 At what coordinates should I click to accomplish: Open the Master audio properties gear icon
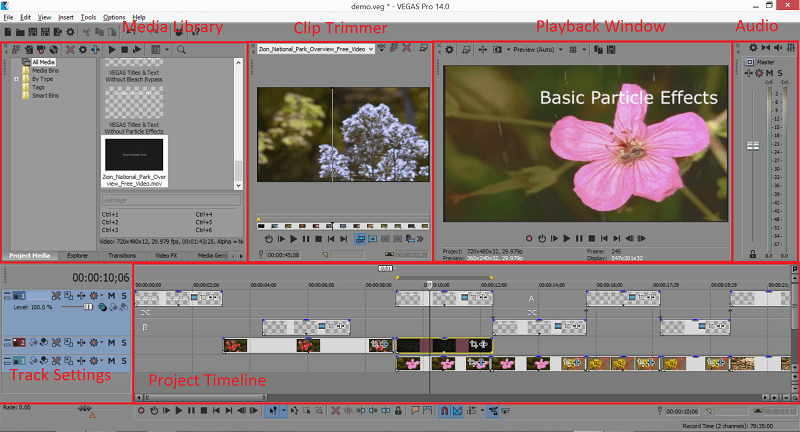753,47
